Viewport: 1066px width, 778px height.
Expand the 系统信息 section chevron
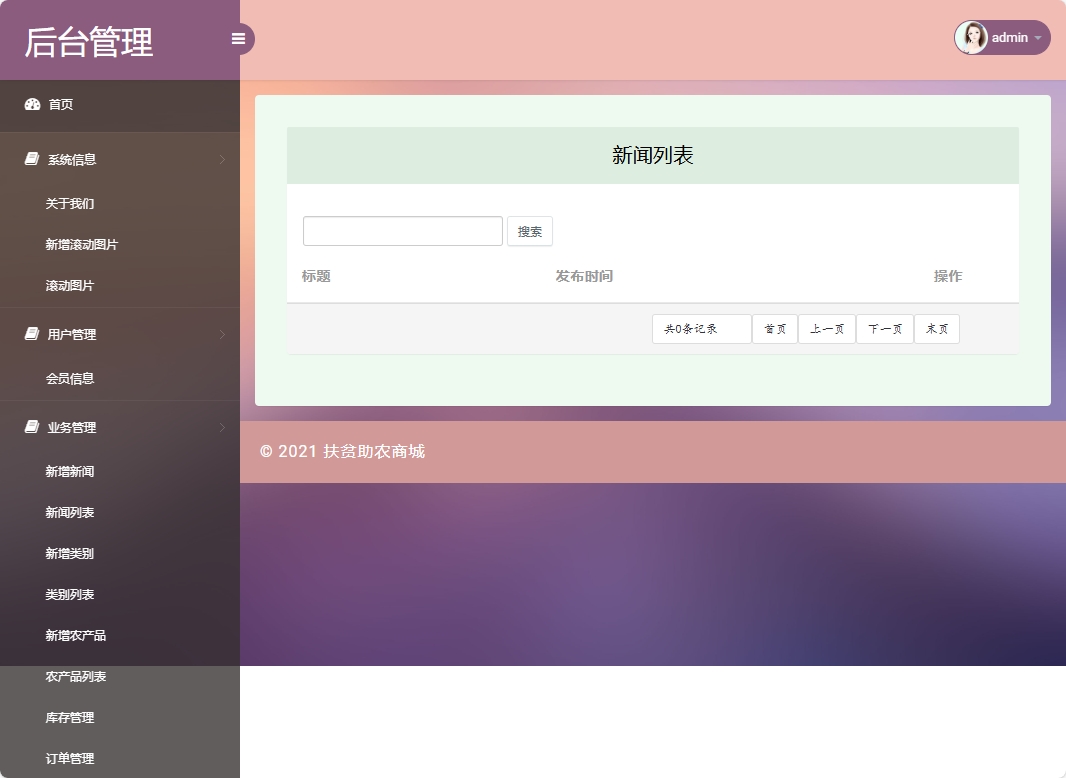coord(222,159)
